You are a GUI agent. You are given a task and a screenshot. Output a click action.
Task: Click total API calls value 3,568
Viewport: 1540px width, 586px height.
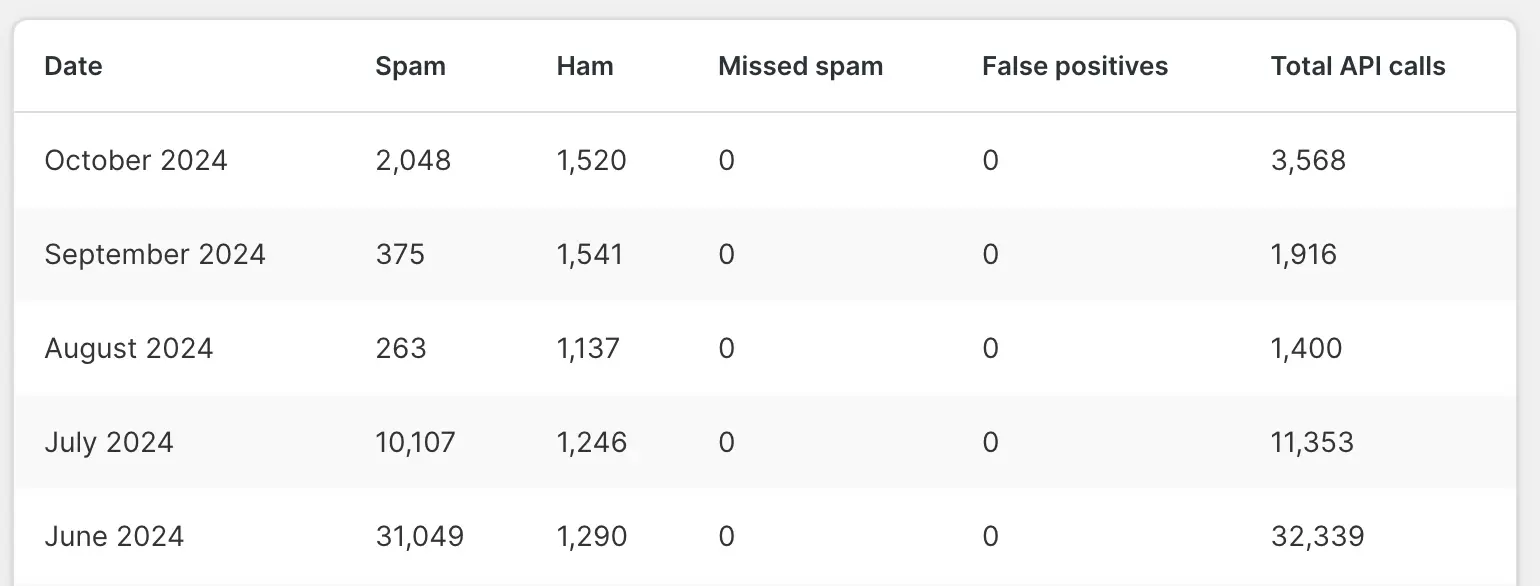pyautogui.click(x=1308, y=160)
